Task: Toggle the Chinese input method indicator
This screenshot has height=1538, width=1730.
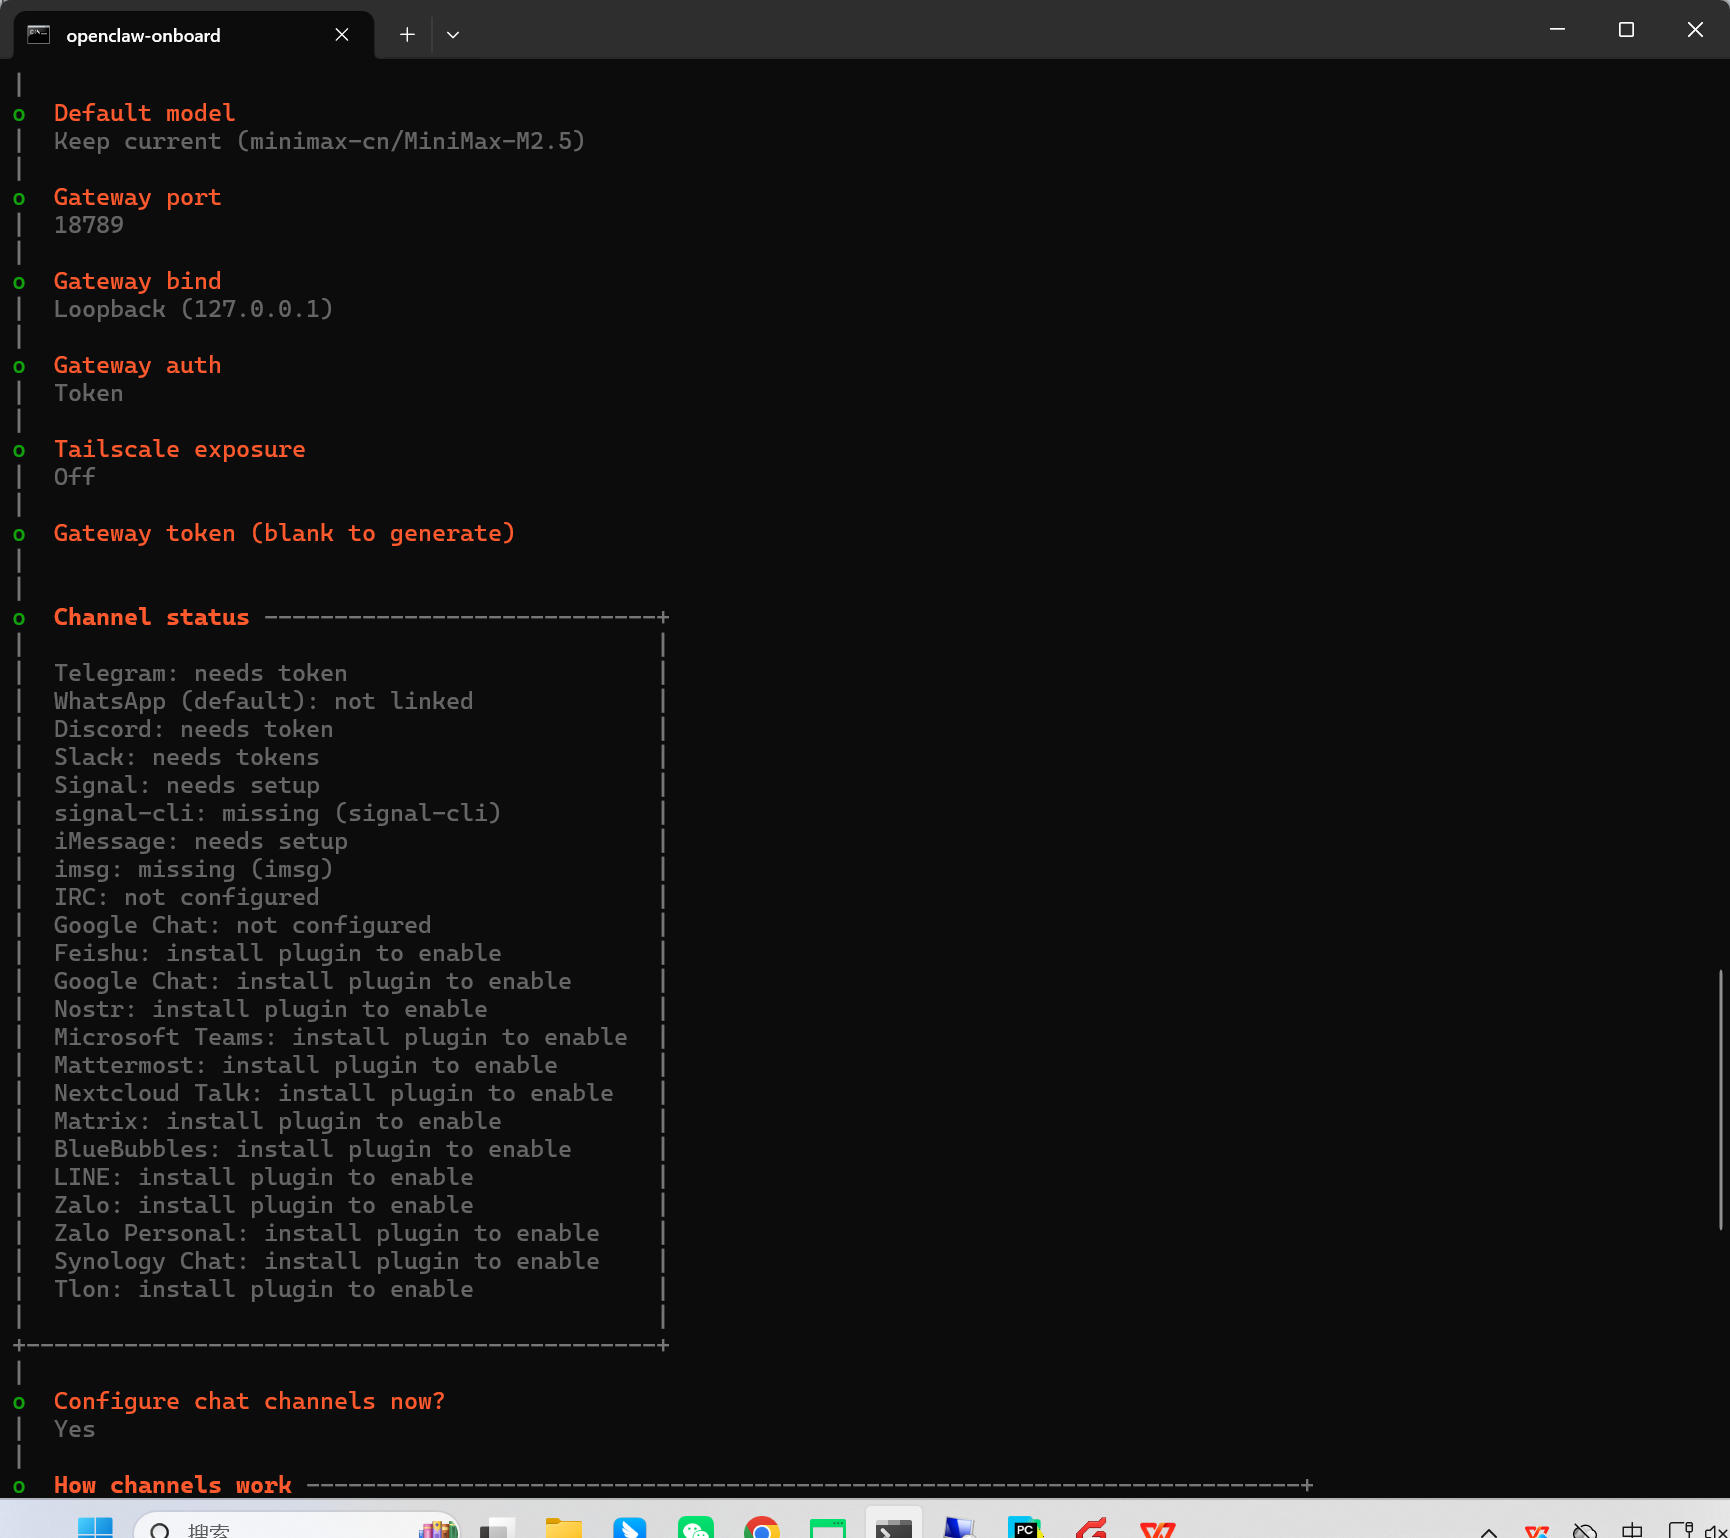Action: tap(1632, 1530)
